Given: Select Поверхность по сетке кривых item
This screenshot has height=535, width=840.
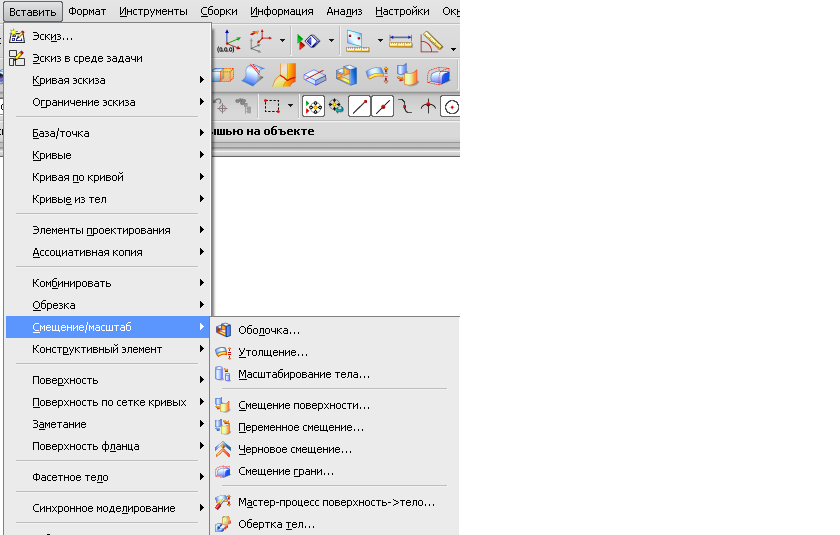Looking at the screenshot, I should tap(108, 402).
